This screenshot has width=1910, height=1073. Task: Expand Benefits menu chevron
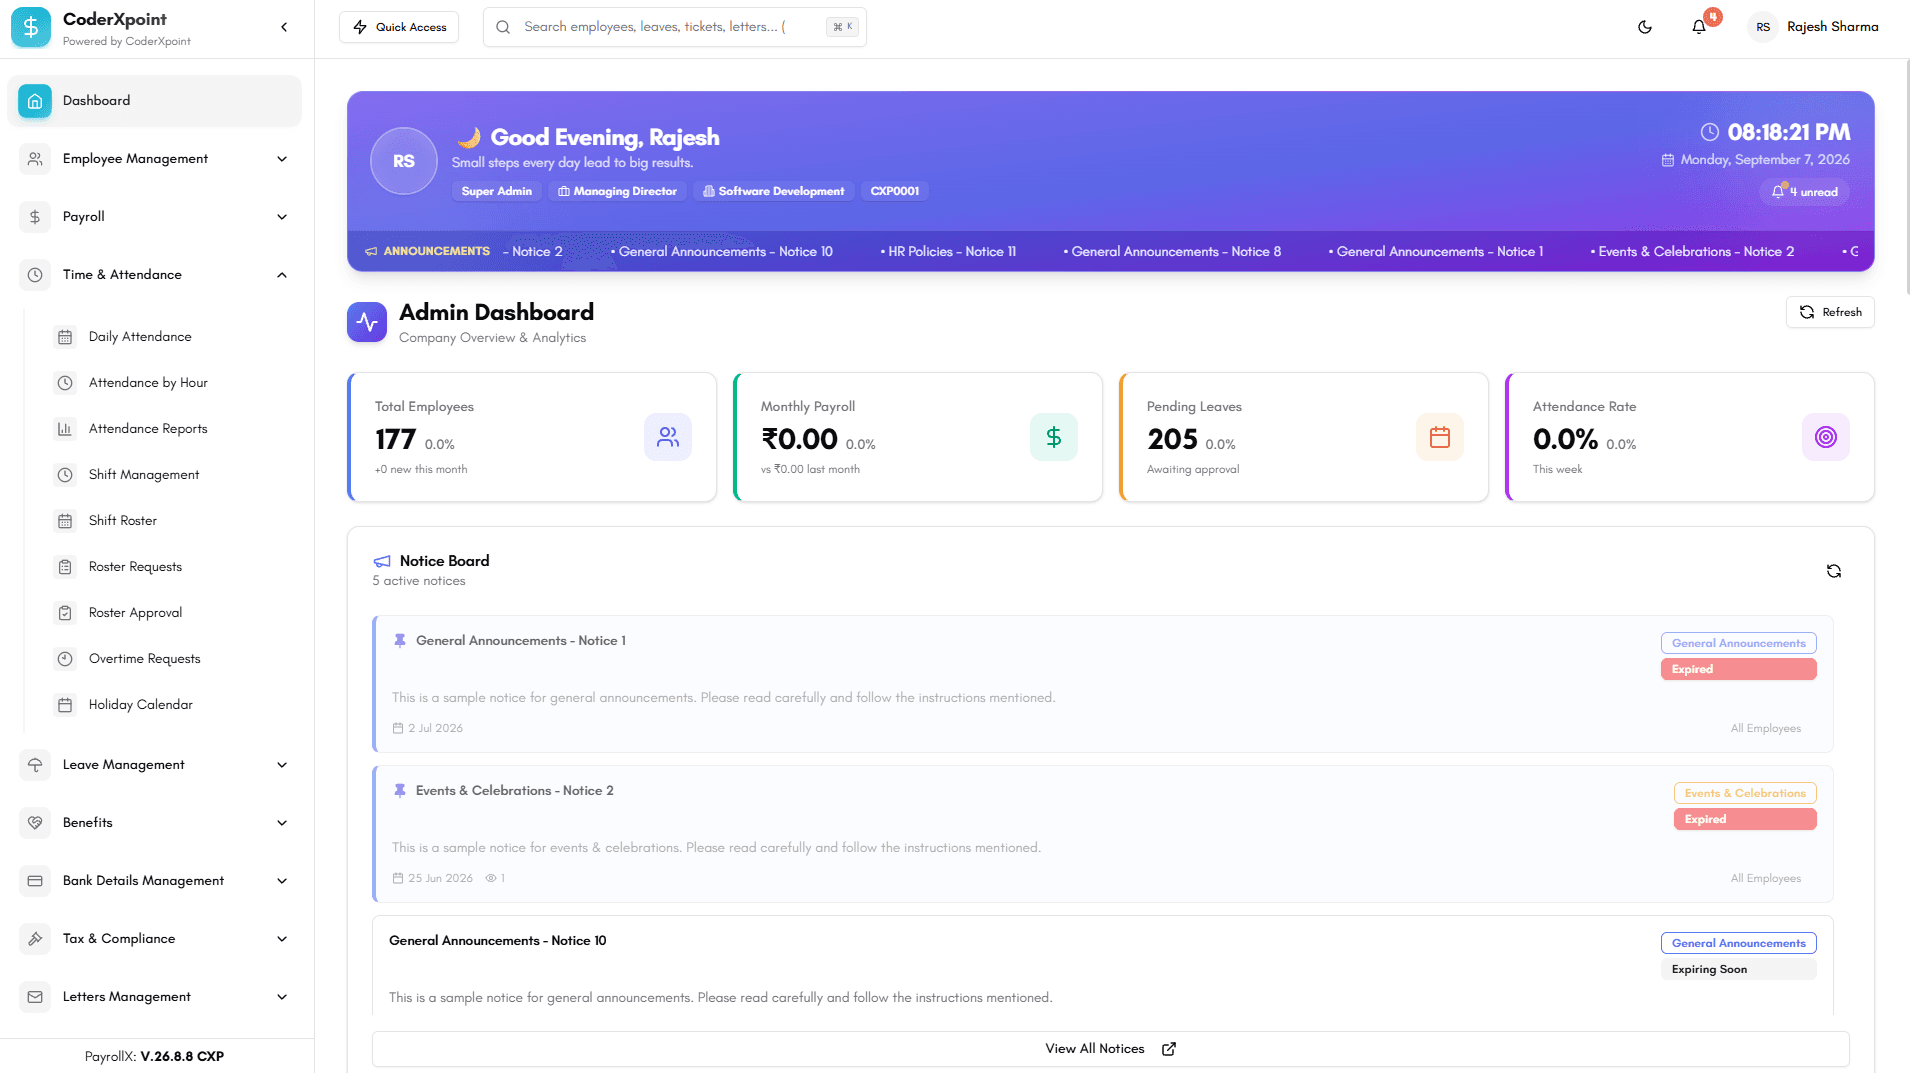tap(282, 823)
